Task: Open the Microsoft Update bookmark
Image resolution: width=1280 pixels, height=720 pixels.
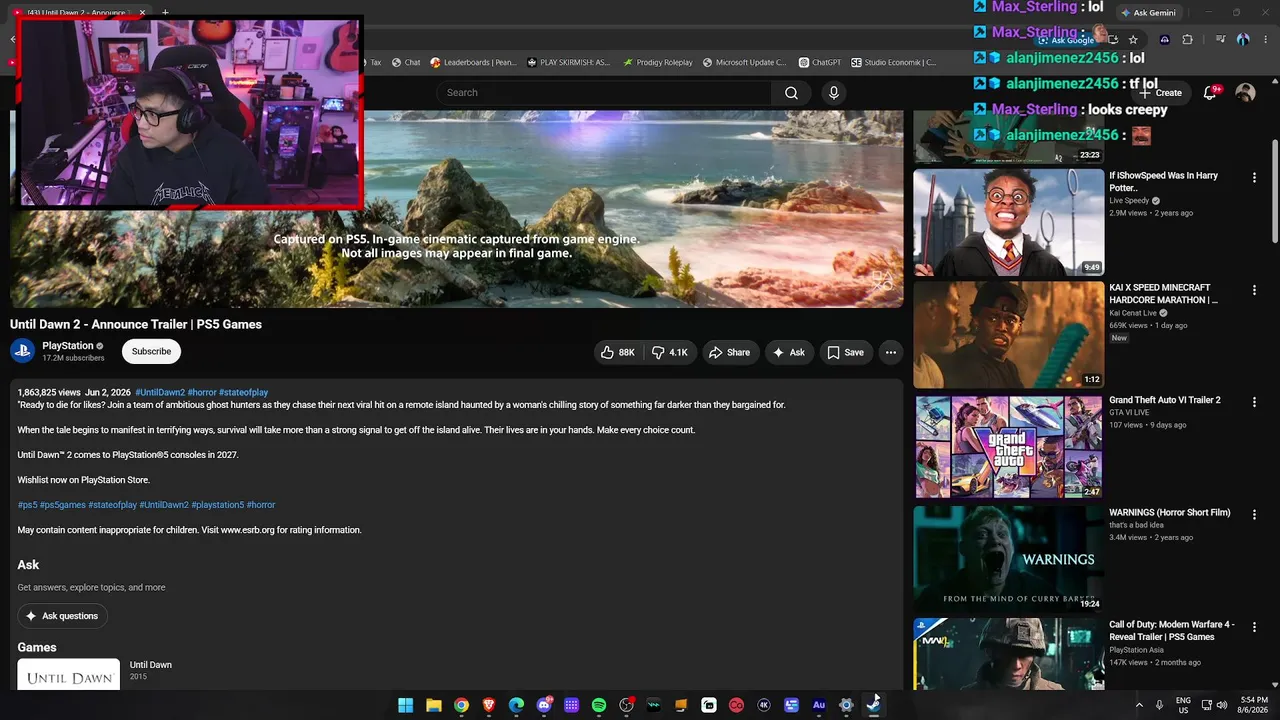Action: [744, 62]
